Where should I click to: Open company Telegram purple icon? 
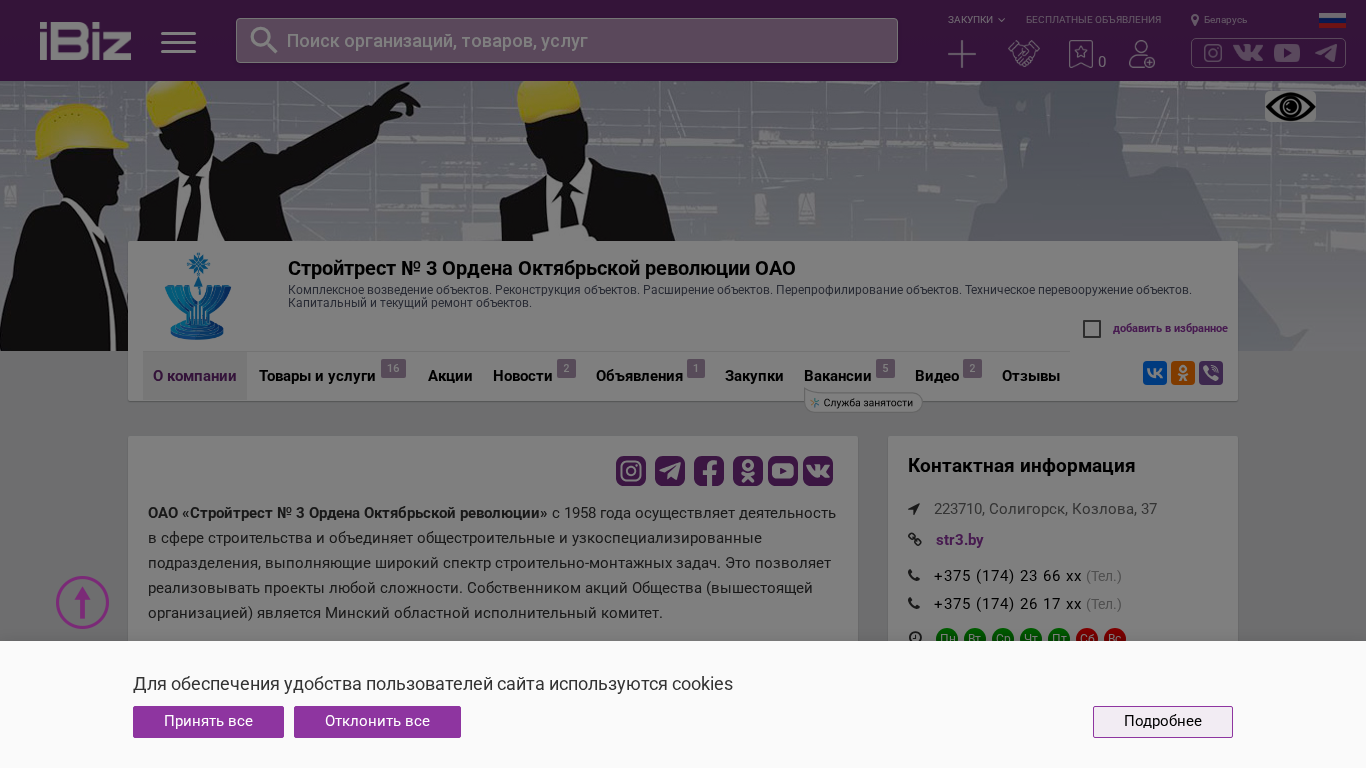coord(670,471)
